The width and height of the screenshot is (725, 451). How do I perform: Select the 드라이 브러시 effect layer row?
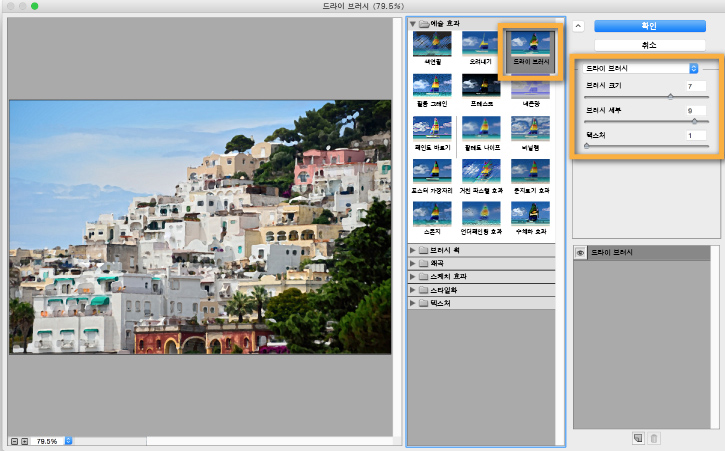(642, 253)
